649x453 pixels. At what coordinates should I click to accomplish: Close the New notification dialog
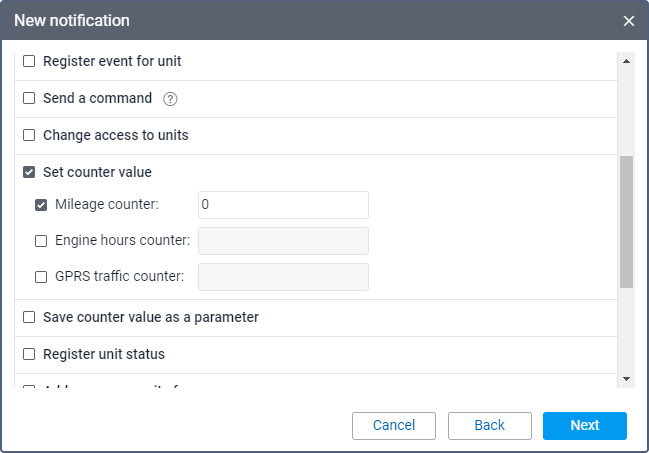pos(629,21)
